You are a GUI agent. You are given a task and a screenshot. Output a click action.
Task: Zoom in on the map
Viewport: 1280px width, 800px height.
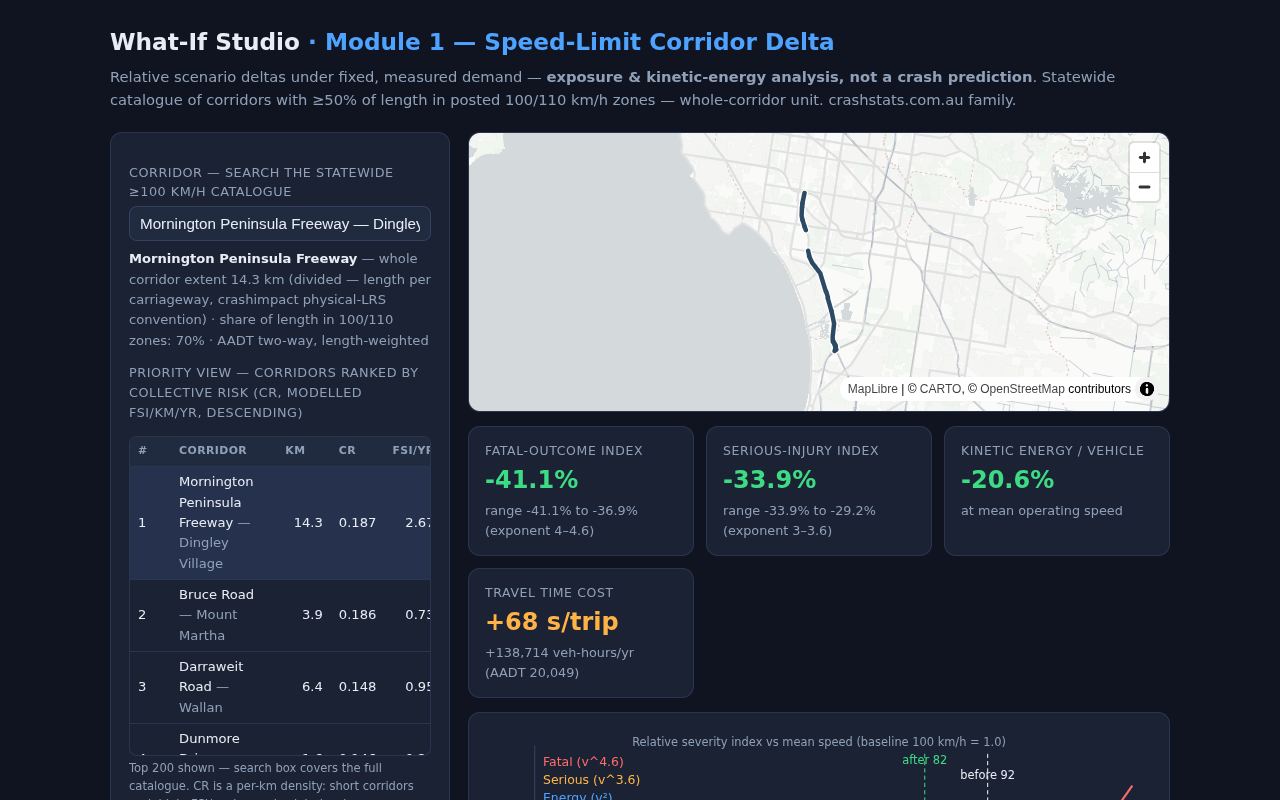click(x=1144, y=158)
